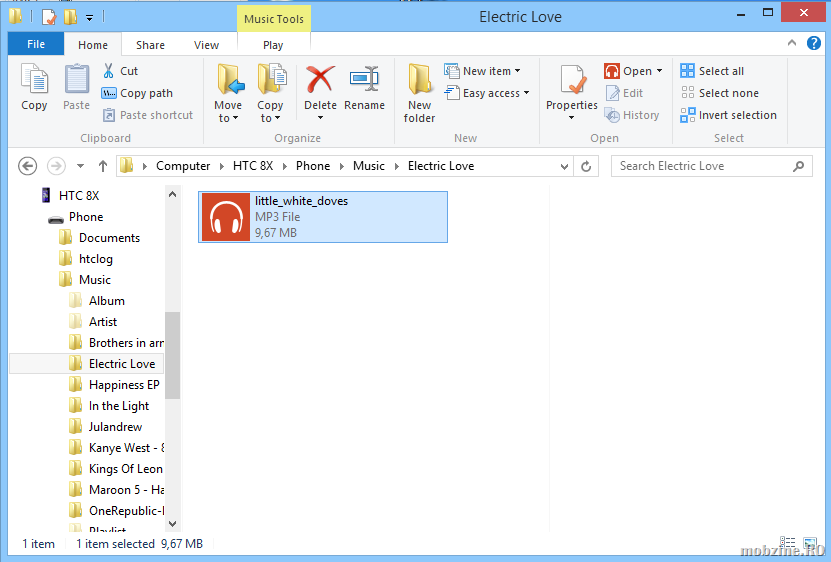This screenshot has width=831, height=562.
Task: Click Music in the address breadcrumb
Action: click(x=369, y=166)
